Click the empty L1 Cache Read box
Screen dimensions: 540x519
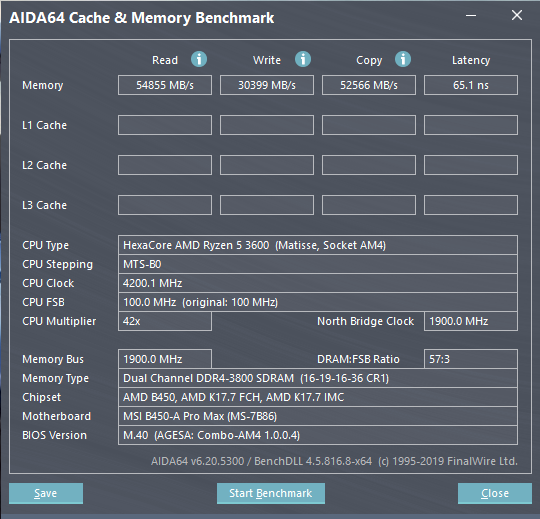pyautogui.click(x=165, y=125)
